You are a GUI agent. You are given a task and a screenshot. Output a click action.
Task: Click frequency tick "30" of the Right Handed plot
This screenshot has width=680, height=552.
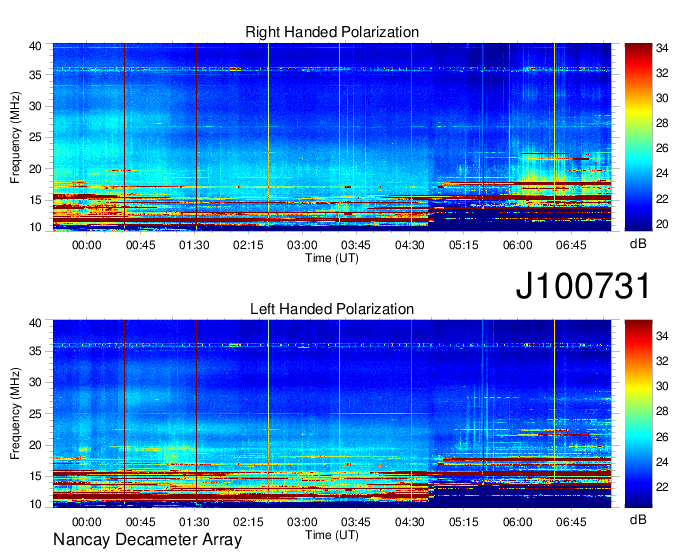click(x=35, y=106)
